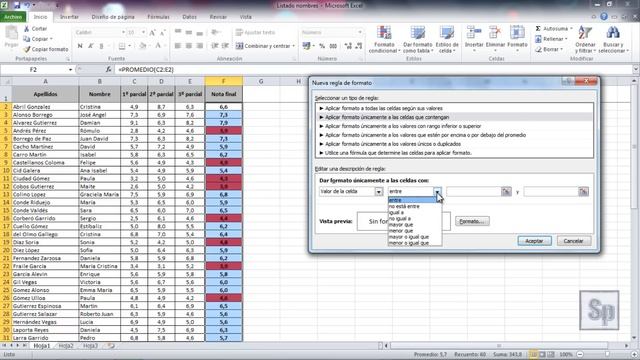Viewport: 640px width, 360px height.
Task: Choose 'igual a' from list
Action: coord(414,212)
